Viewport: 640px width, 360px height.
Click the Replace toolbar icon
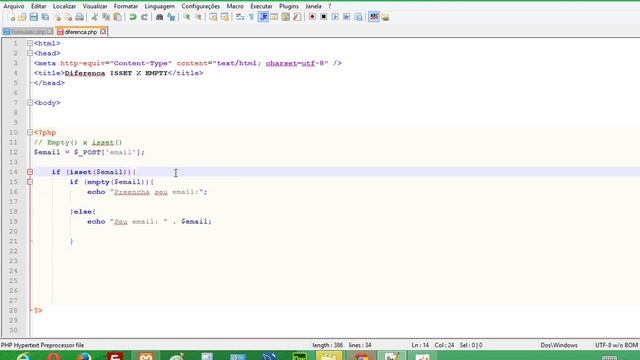coord(171,17)
